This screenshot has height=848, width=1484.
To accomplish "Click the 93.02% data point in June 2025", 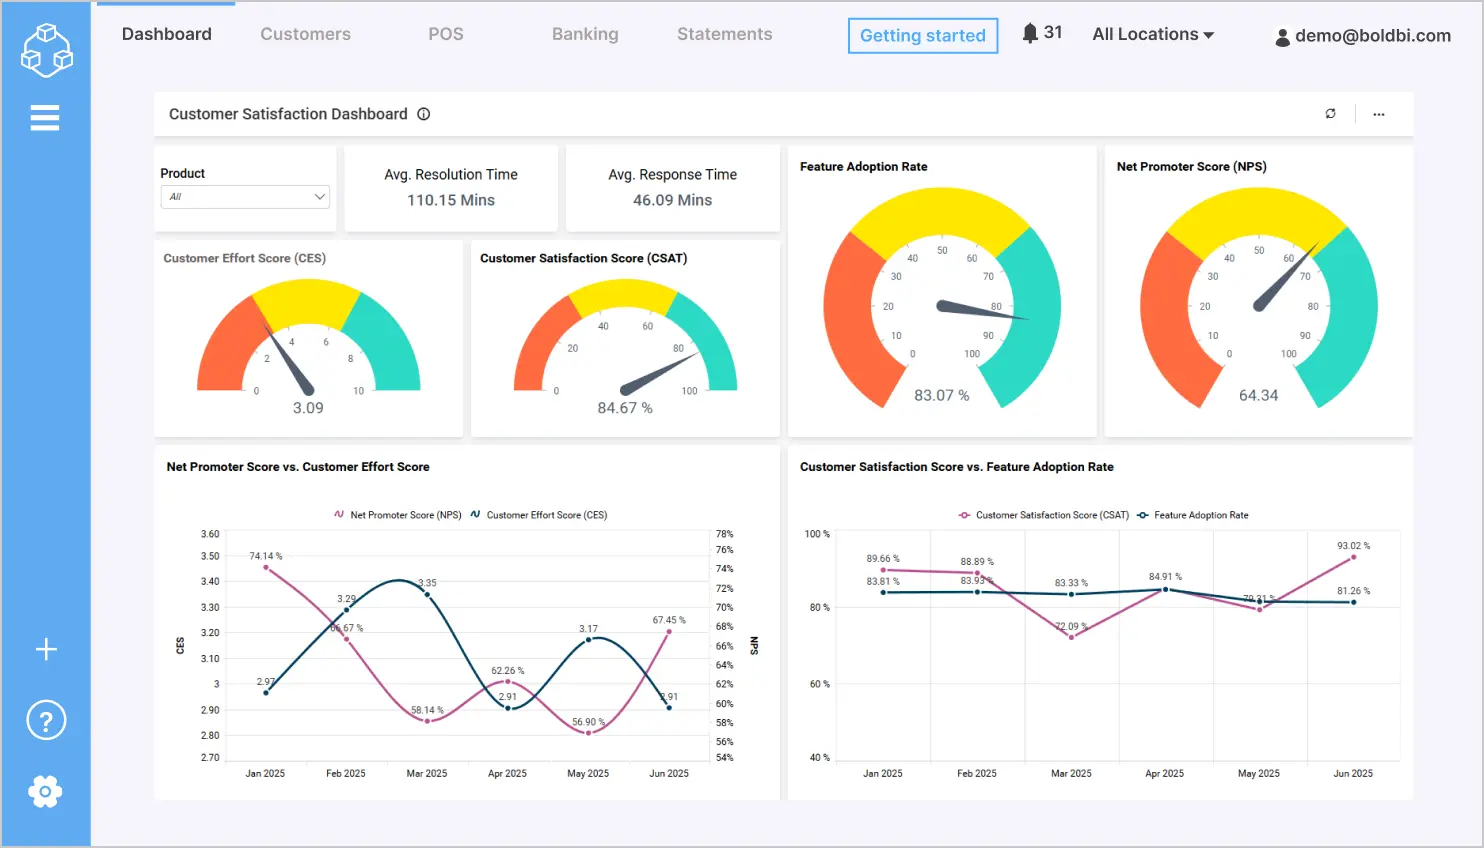I will 1354,556.
